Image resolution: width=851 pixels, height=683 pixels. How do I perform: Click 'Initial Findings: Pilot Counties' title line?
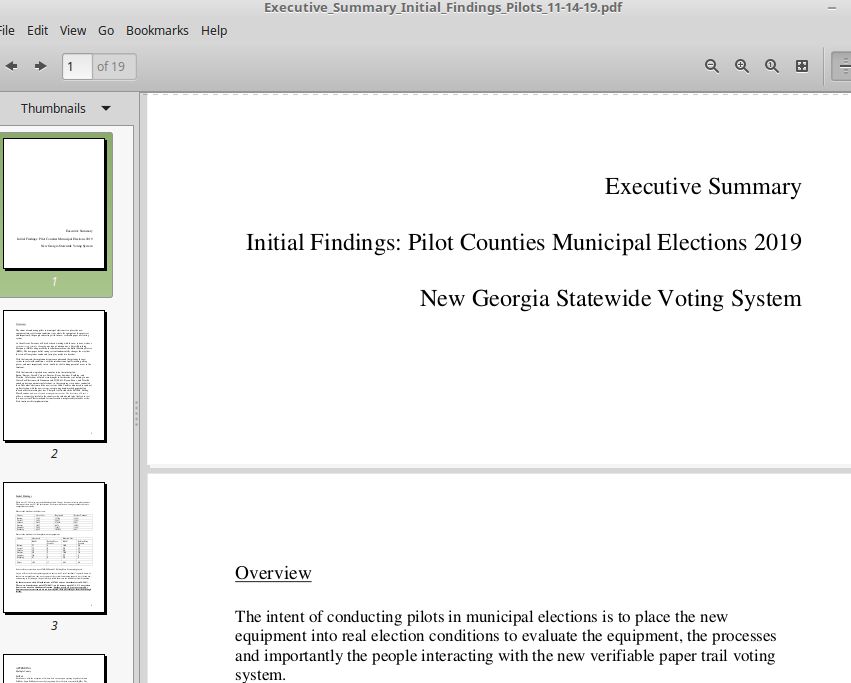[x=524, y=242]
